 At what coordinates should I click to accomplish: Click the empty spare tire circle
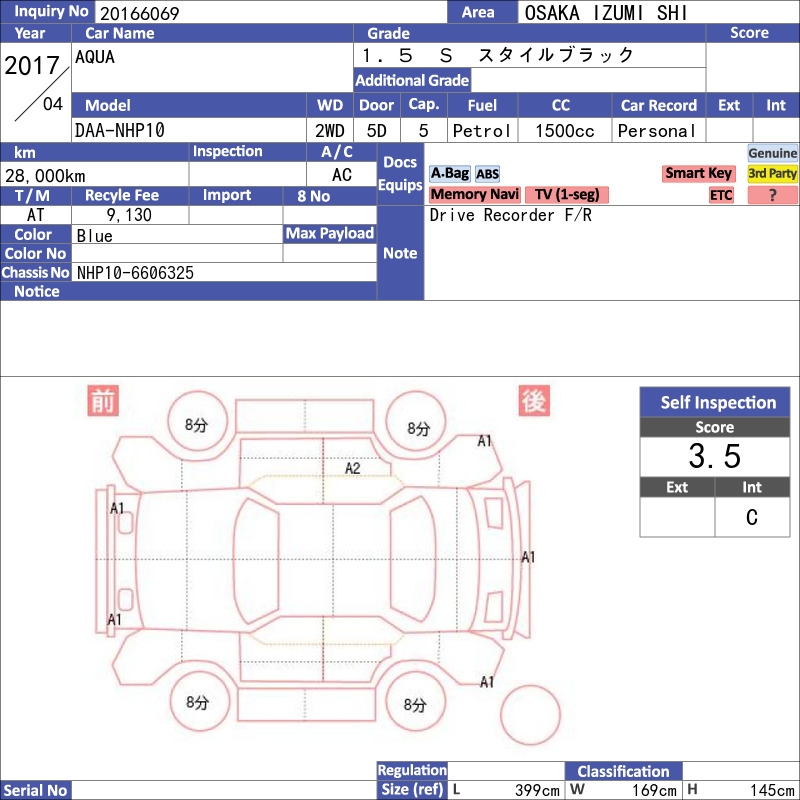[x=531, y=715]
